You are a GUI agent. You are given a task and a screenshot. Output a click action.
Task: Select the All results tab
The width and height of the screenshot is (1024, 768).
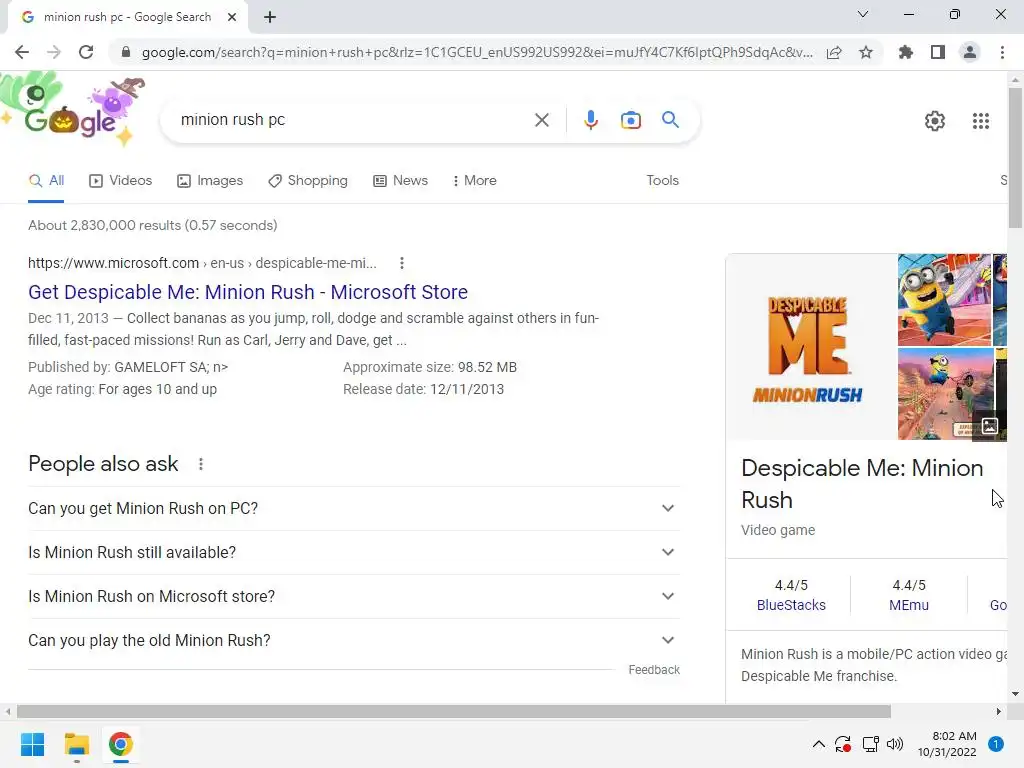pyautogui.click(x=46, y=180)
